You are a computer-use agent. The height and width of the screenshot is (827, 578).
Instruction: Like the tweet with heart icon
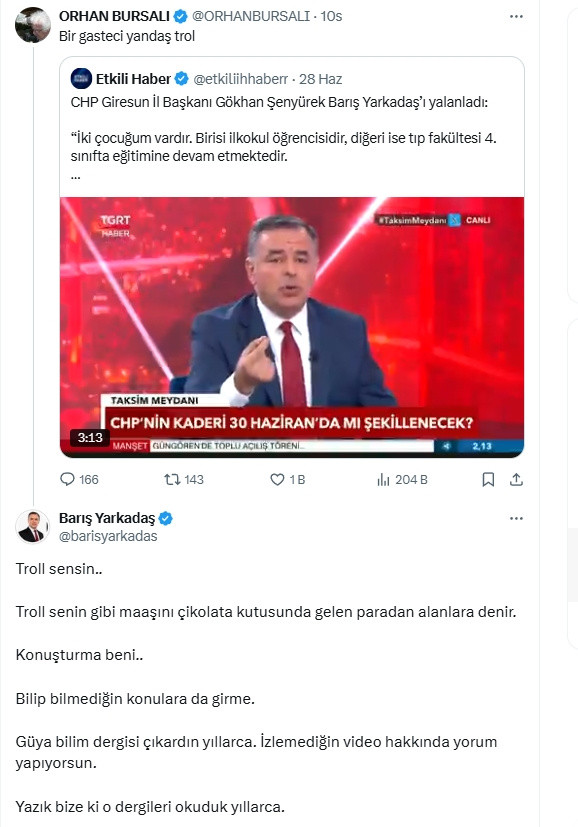(277, 479)
